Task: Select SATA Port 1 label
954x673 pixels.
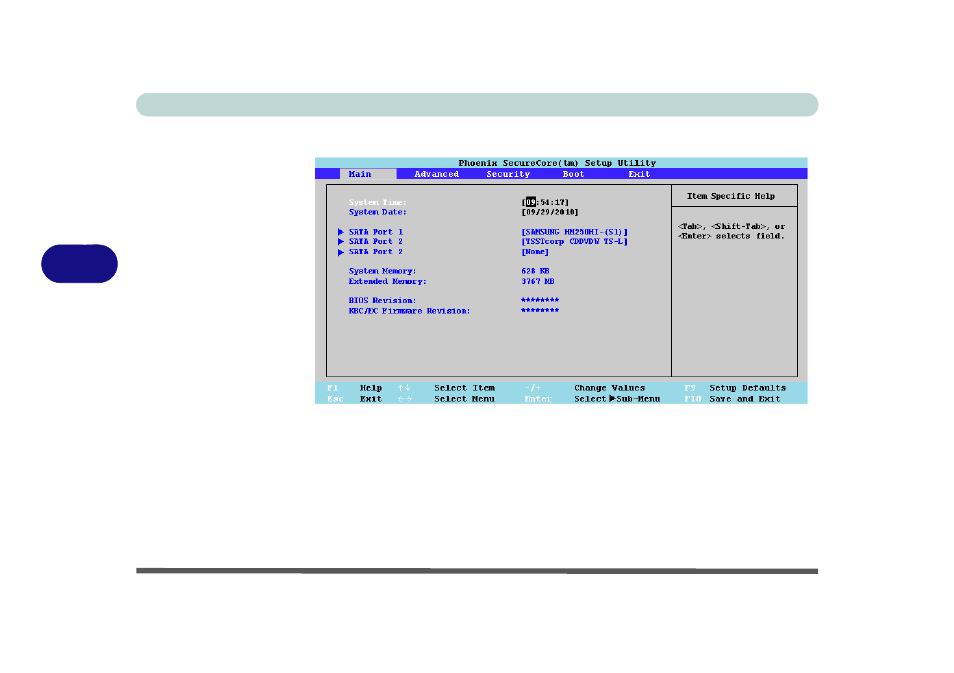Action: (x=375, y=232)
